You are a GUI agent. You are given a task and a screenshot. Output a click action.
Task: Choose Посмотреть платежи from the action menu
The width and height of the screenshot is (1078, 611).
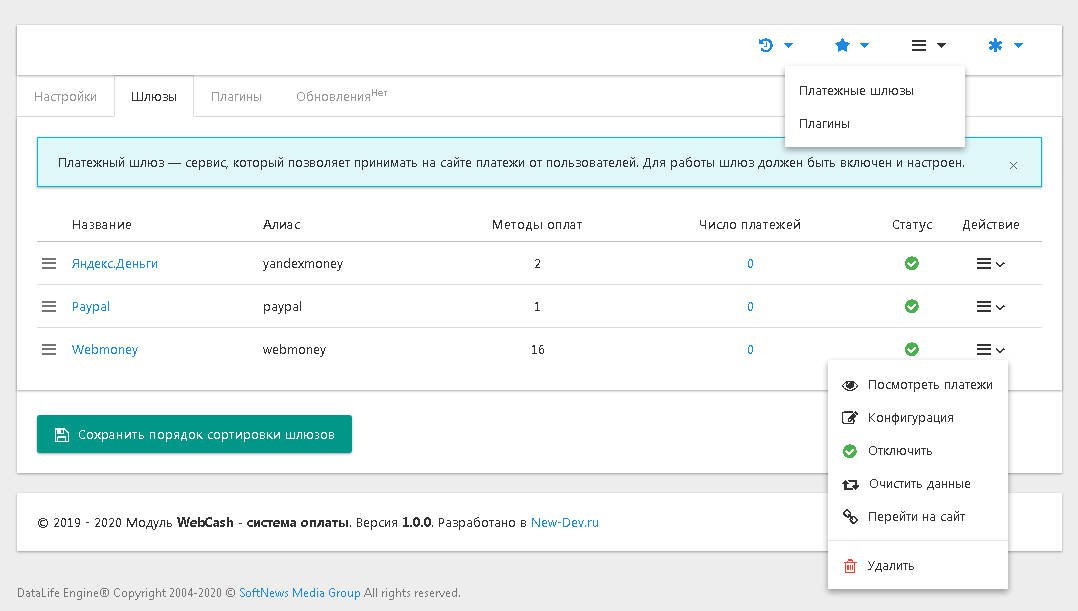[918, 385]
